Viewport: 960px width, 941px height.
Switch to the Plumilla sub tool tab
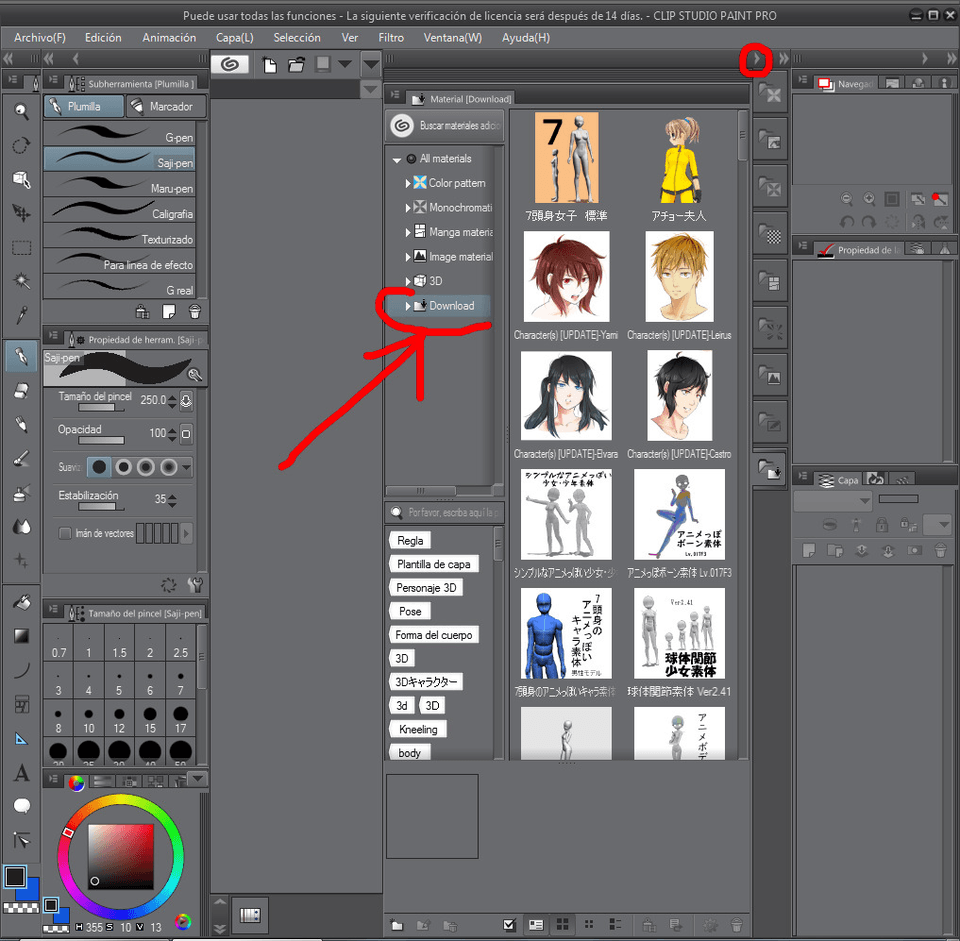click(x=84, y=107)
